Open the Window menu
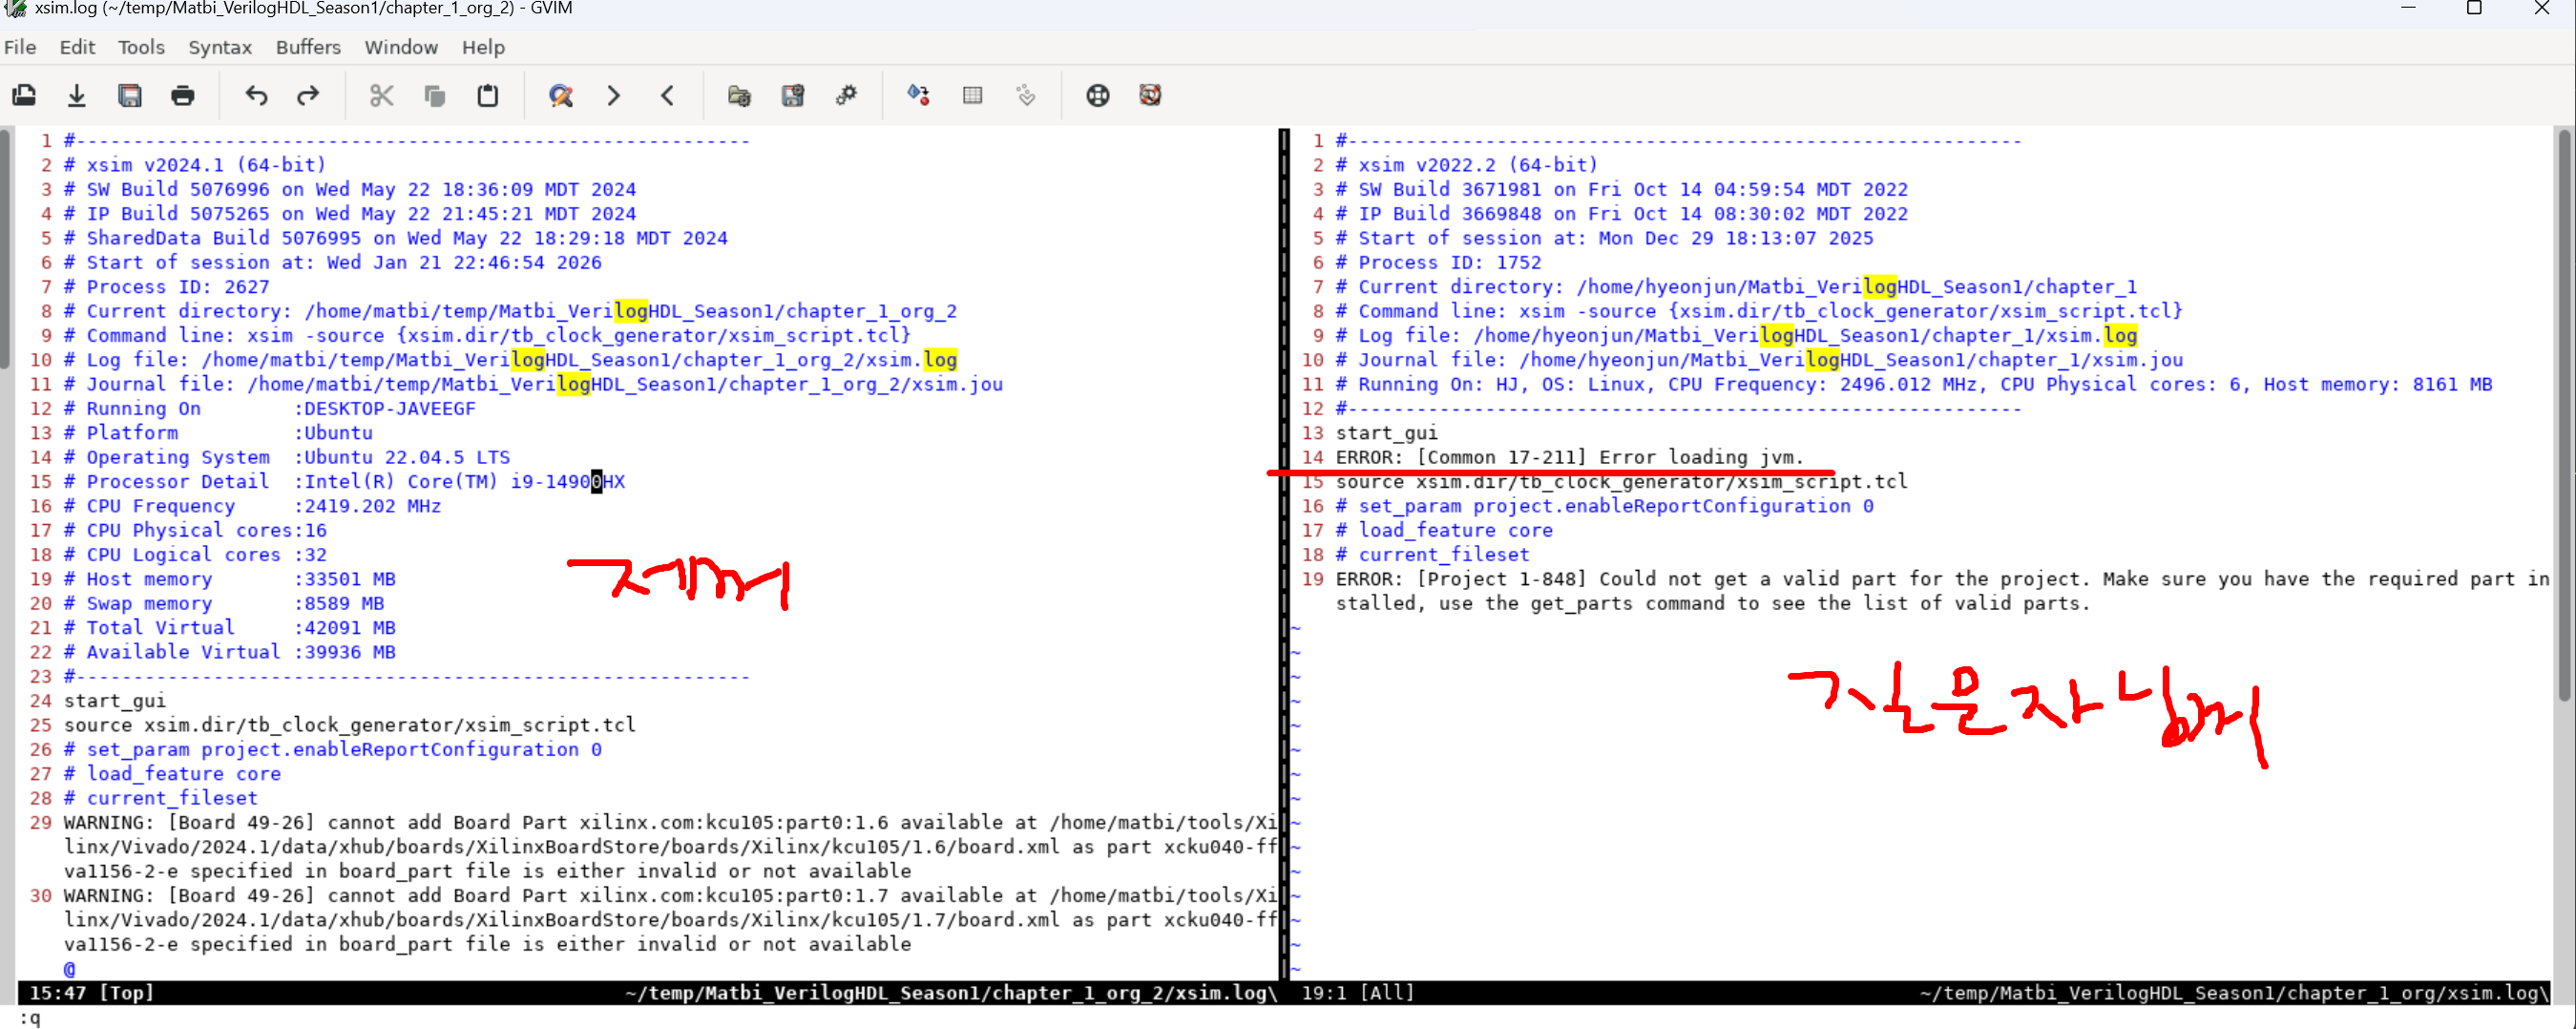Image resolution: width=2576 pixels, height=1029 pixels. tap(401, 47)
